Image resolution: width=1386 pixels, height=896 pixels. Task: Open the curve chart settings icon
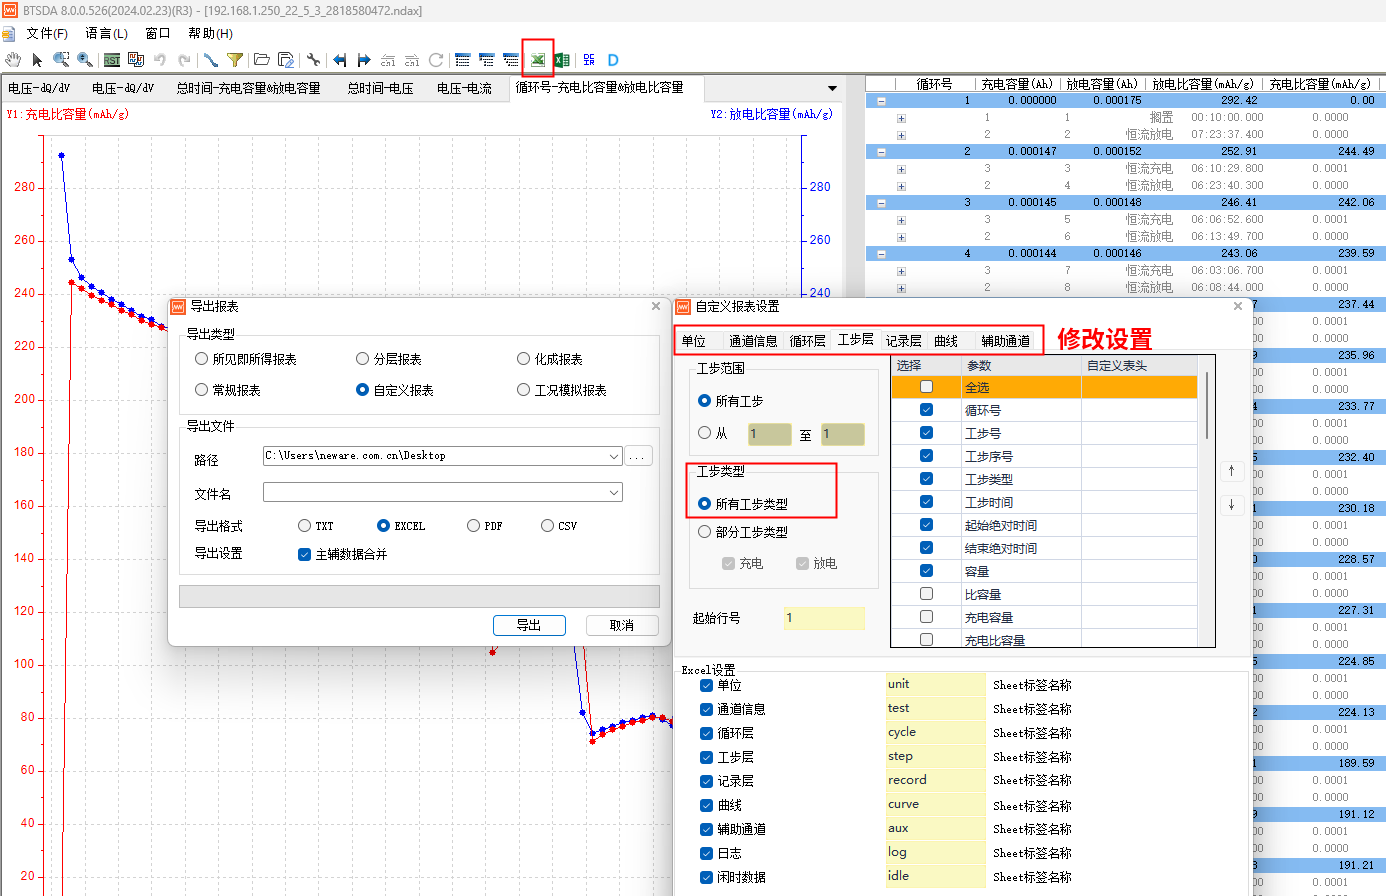point(136,60)
